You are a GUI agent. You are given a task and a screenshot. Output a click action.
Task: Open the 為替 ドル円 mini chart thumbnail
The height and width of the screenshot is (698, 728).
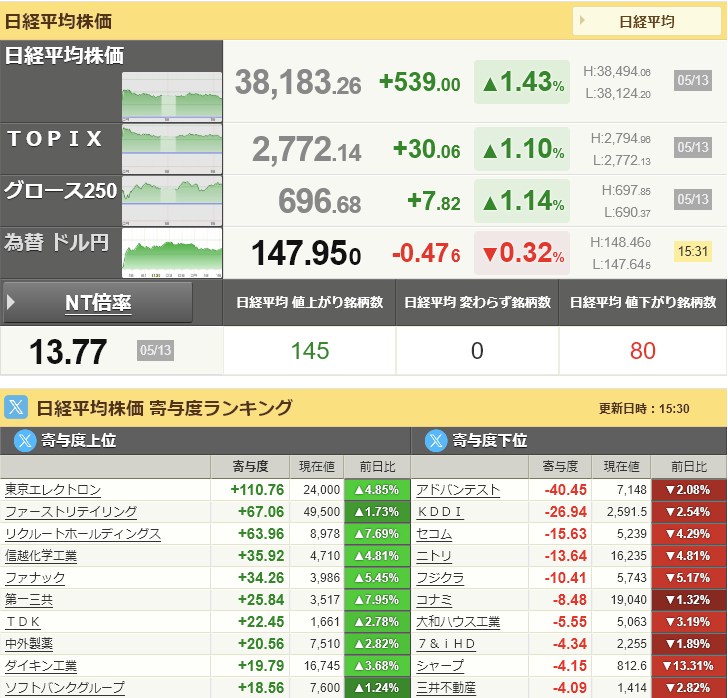click(x=172, y=253)
